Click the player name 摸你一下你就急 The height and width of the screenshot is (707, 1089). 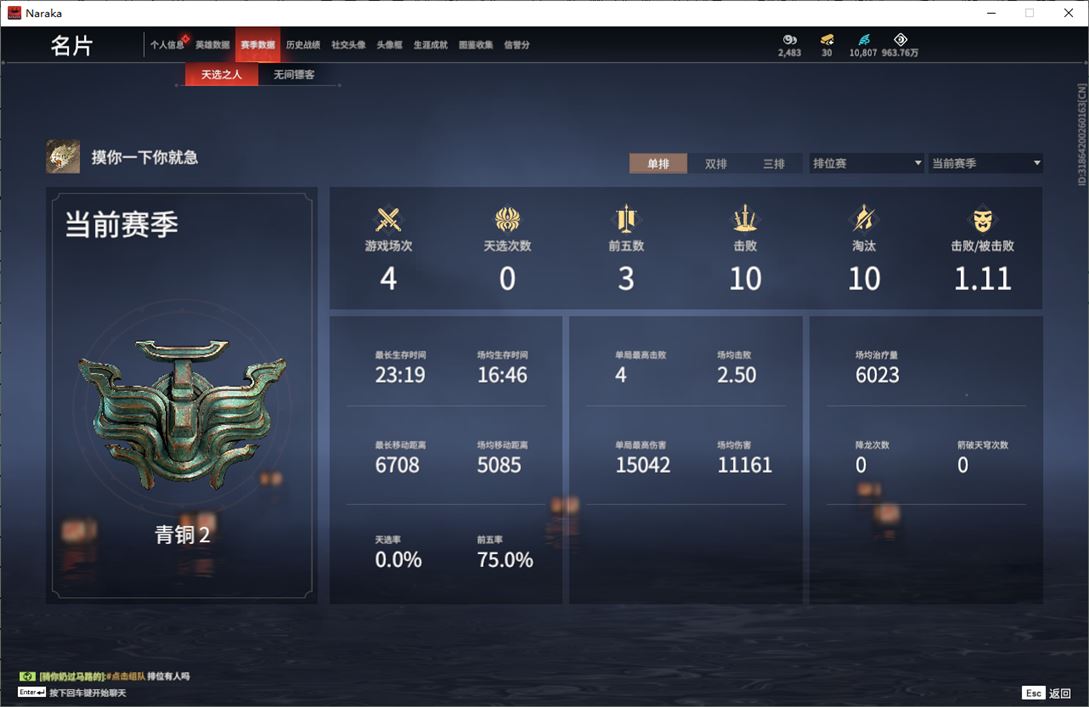pyautogui.click(x=144, y=157)
